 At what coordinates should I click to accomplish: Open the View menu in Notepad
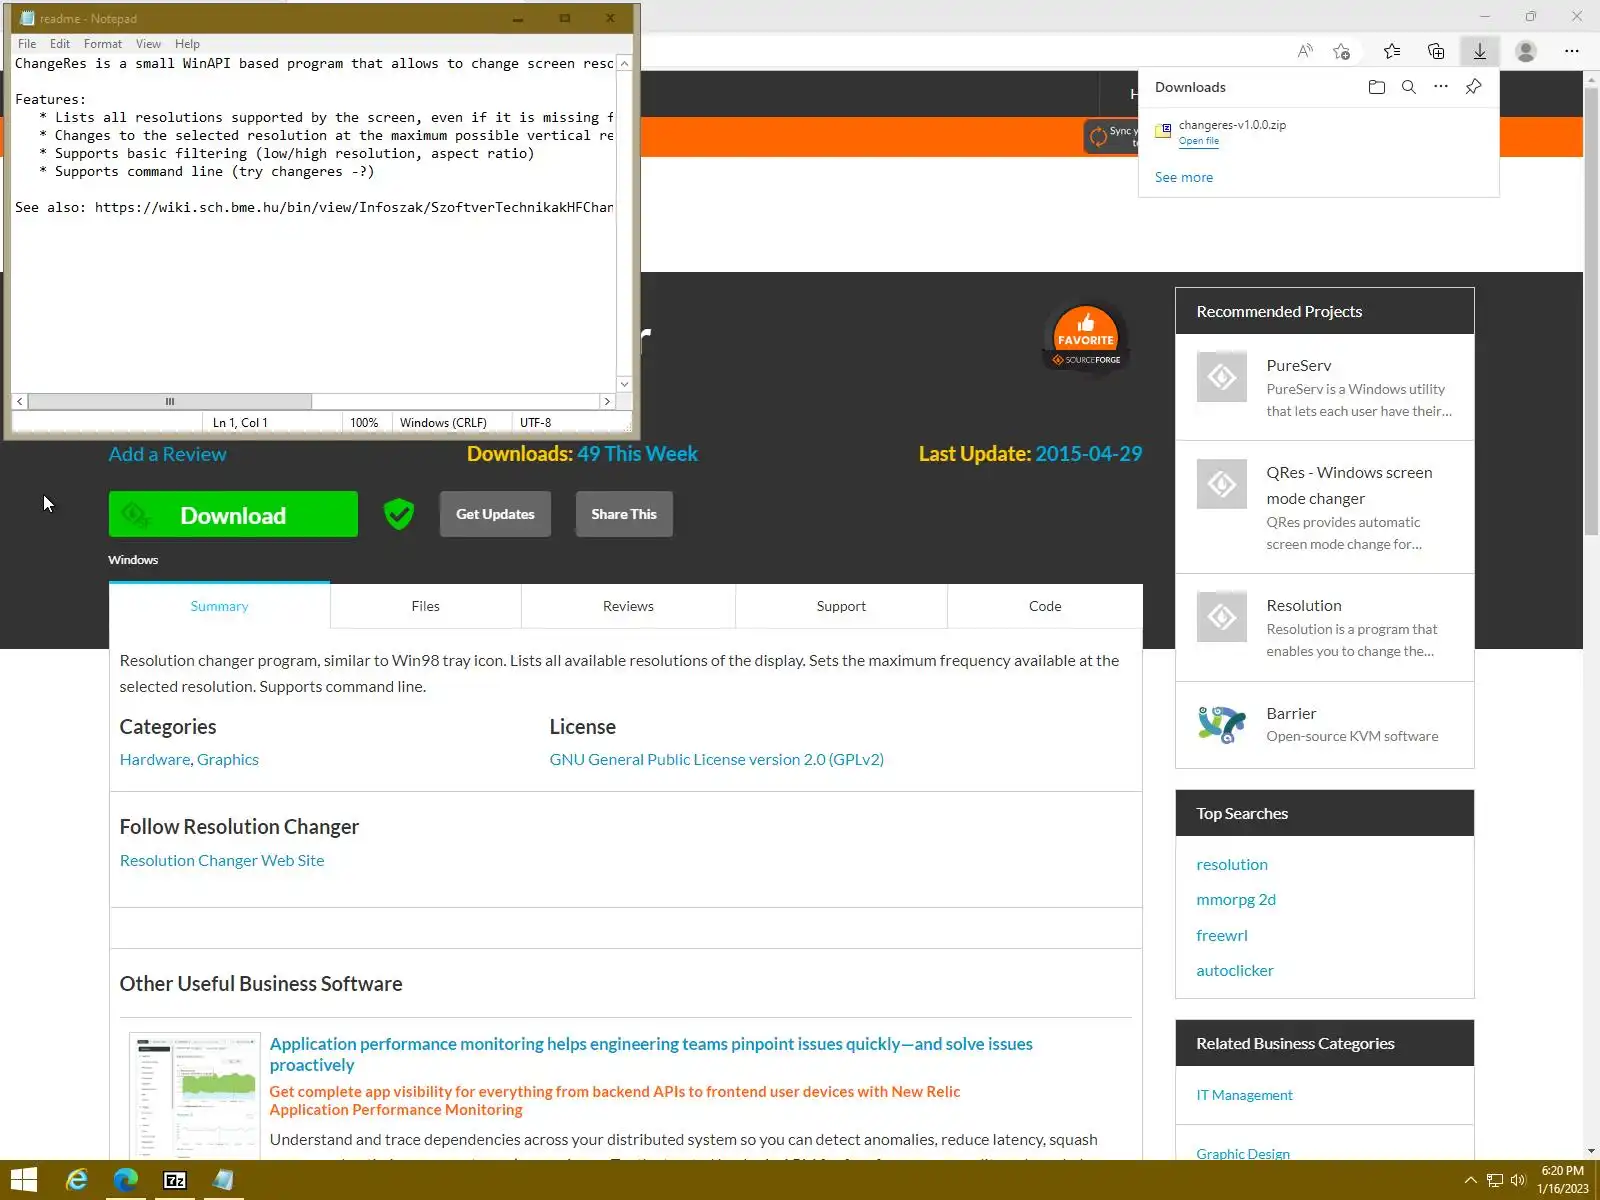coord(148,44)
